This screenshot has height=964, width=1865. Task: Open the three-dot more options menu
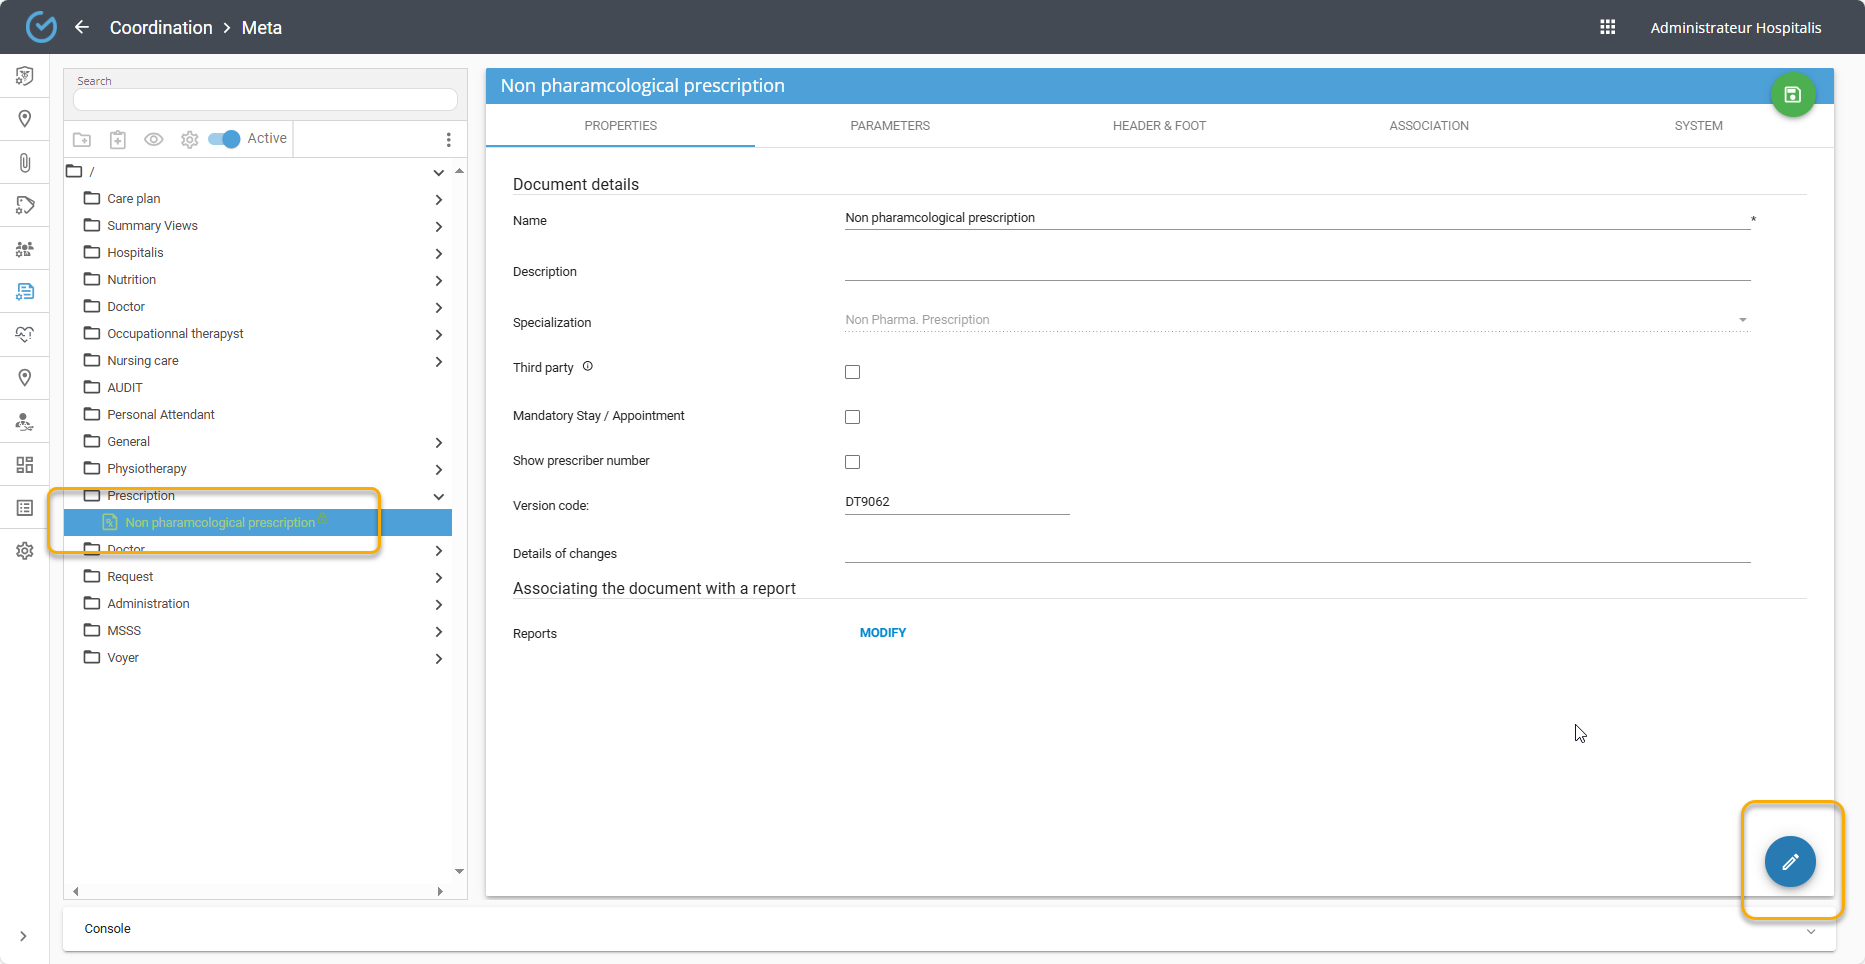[448, 140]
